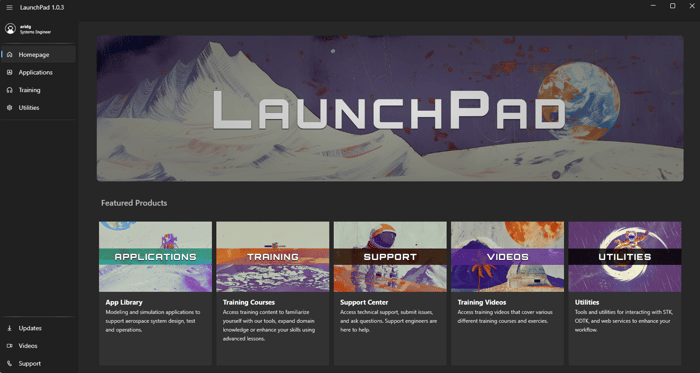Click the Training Courses card title
The image size is (700, 373).
[x=249, y=302]
